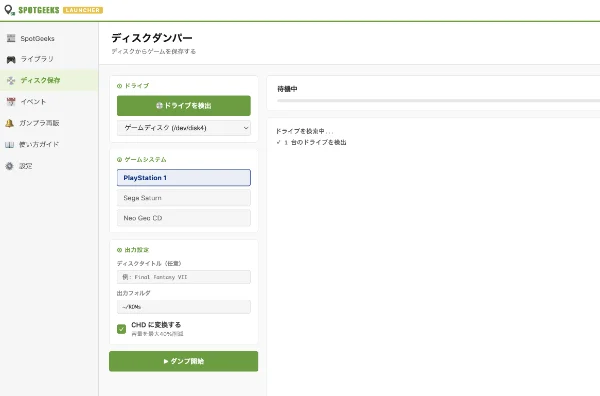600x396 pixels.
Task: Select Sega Saturn game system
Action: (x=184, y=198)
